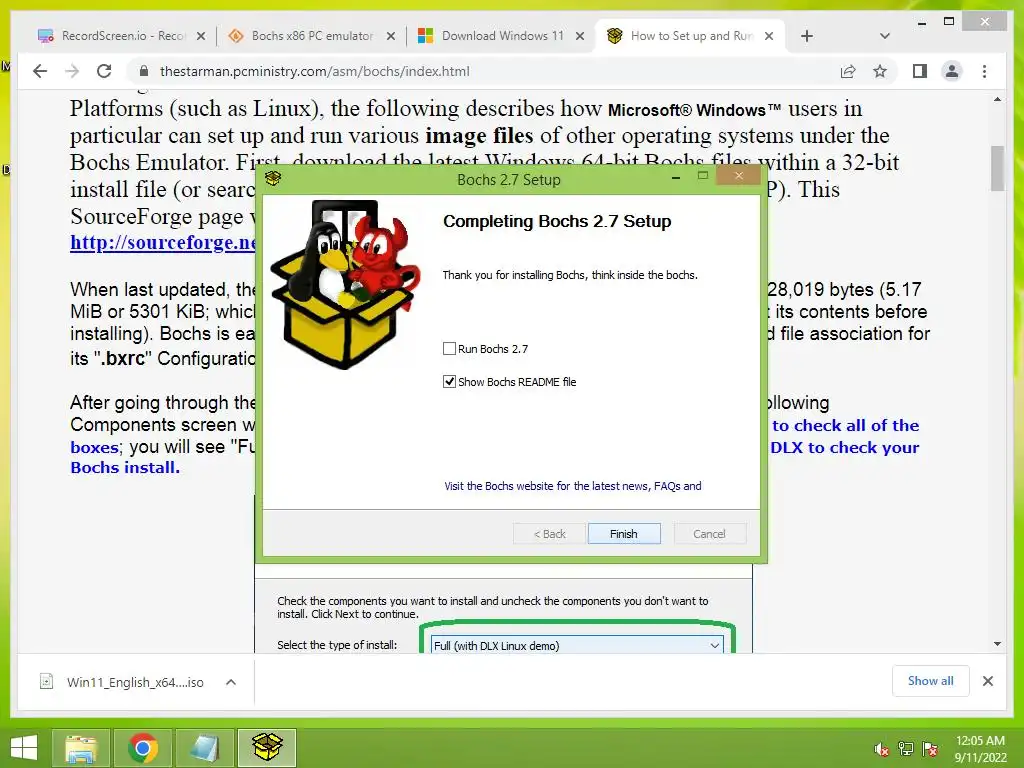Click Show all downloads
Viewport: 1024px width, 768px height.
tap(931, 680)
